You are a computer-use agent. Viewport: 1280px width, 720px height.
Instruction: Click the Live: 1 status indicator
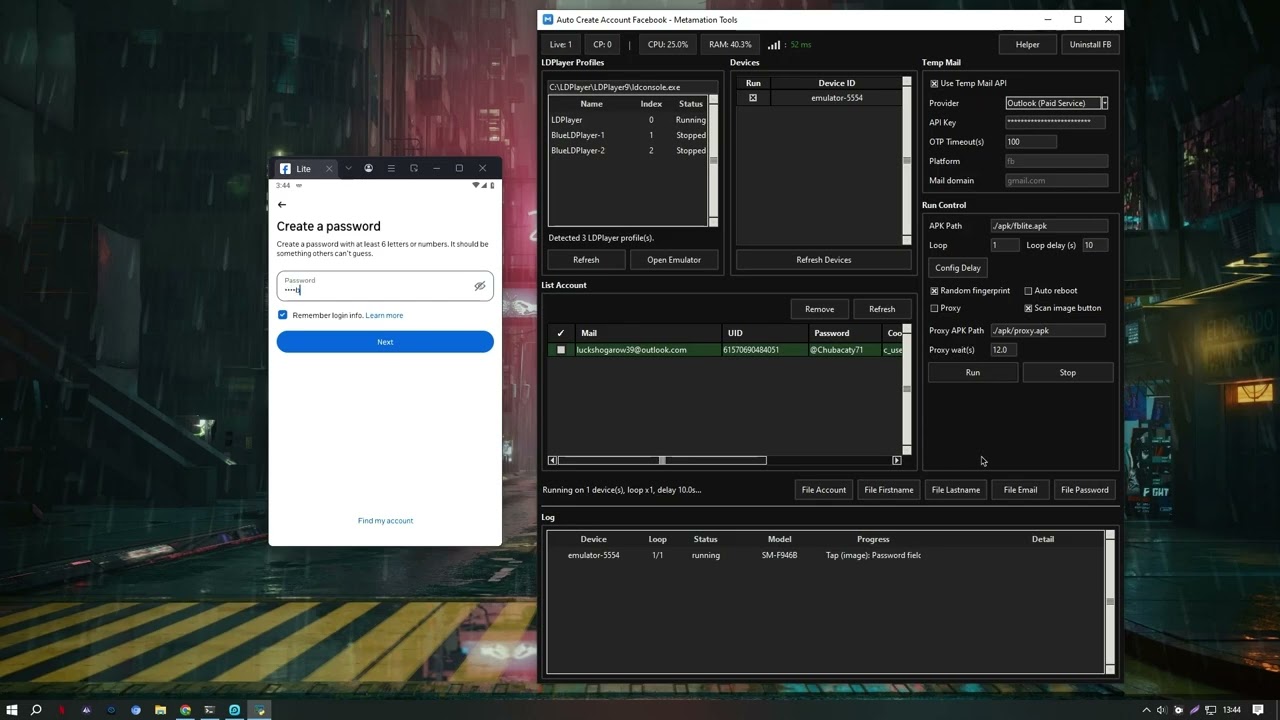[x=561, y=45]
